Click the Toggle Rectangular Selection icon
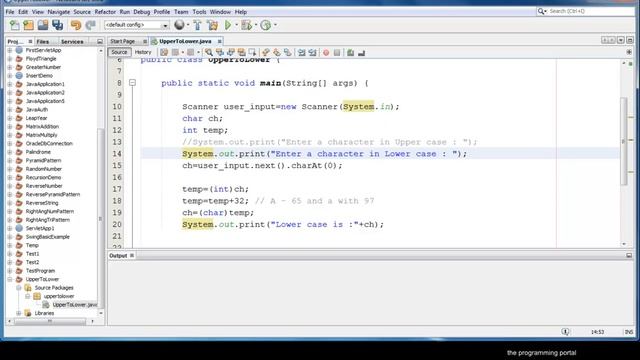Viewport: 640px width, 360px height. coord(252,52)
